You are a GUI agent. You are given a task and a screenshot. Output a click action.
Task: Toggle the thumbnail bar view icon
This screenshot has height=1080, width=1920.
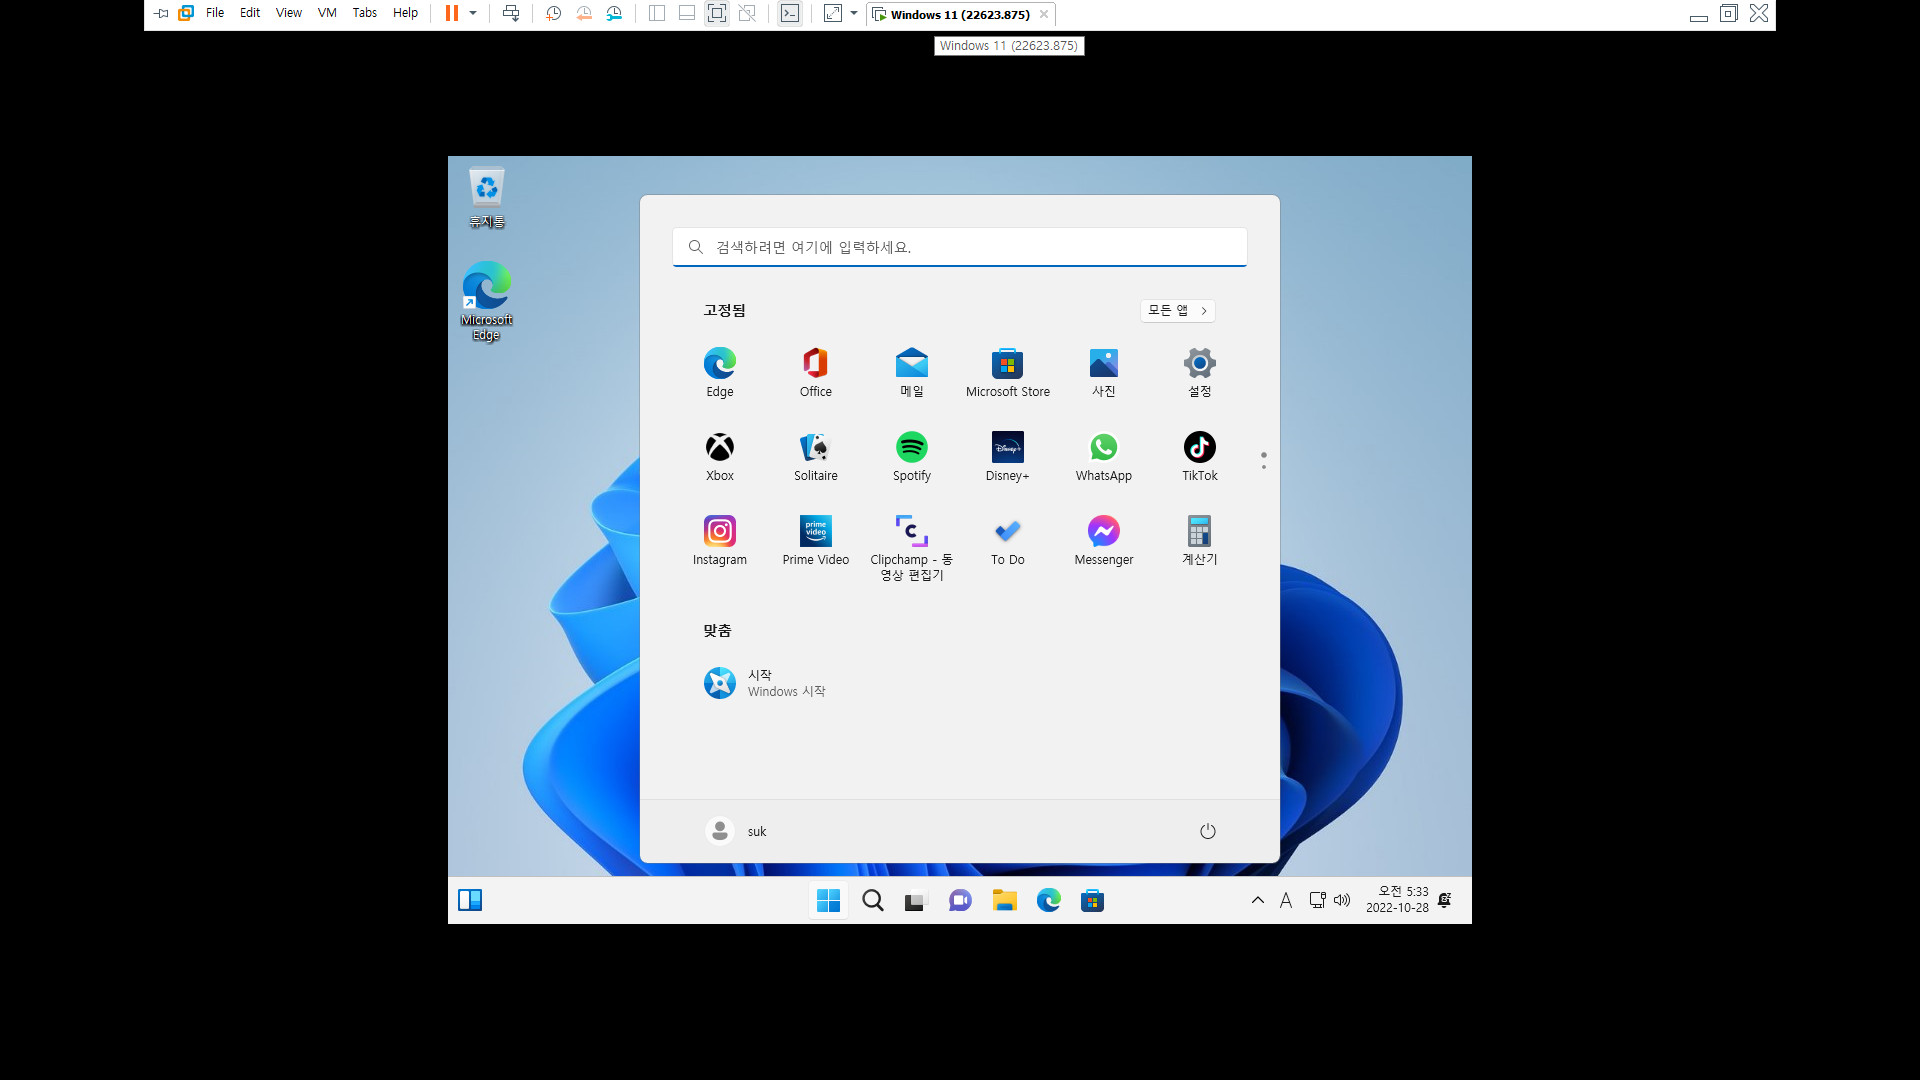687,13
